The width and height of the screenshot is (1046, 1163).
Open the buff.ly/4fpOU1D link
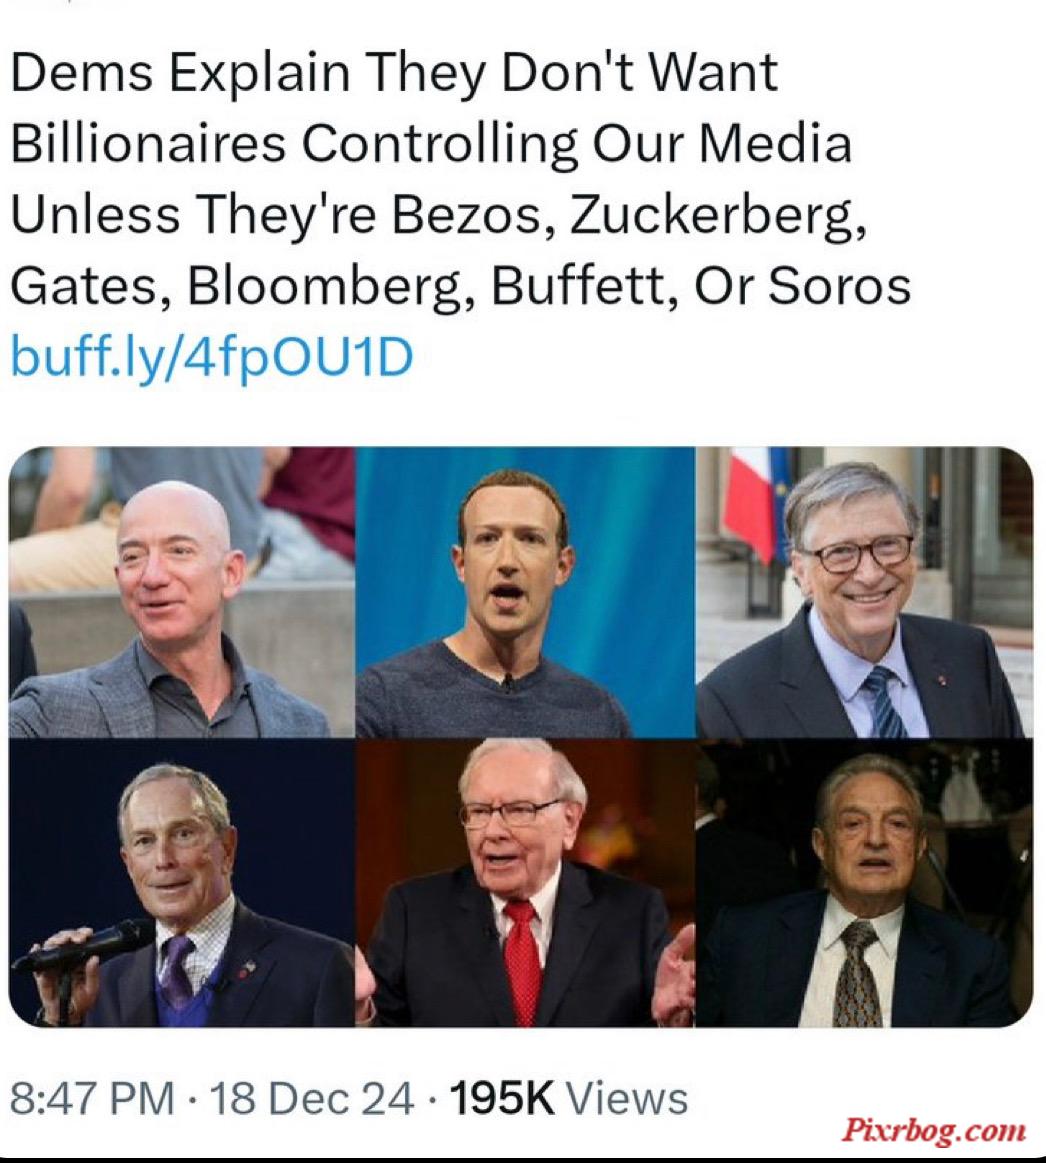211,358
